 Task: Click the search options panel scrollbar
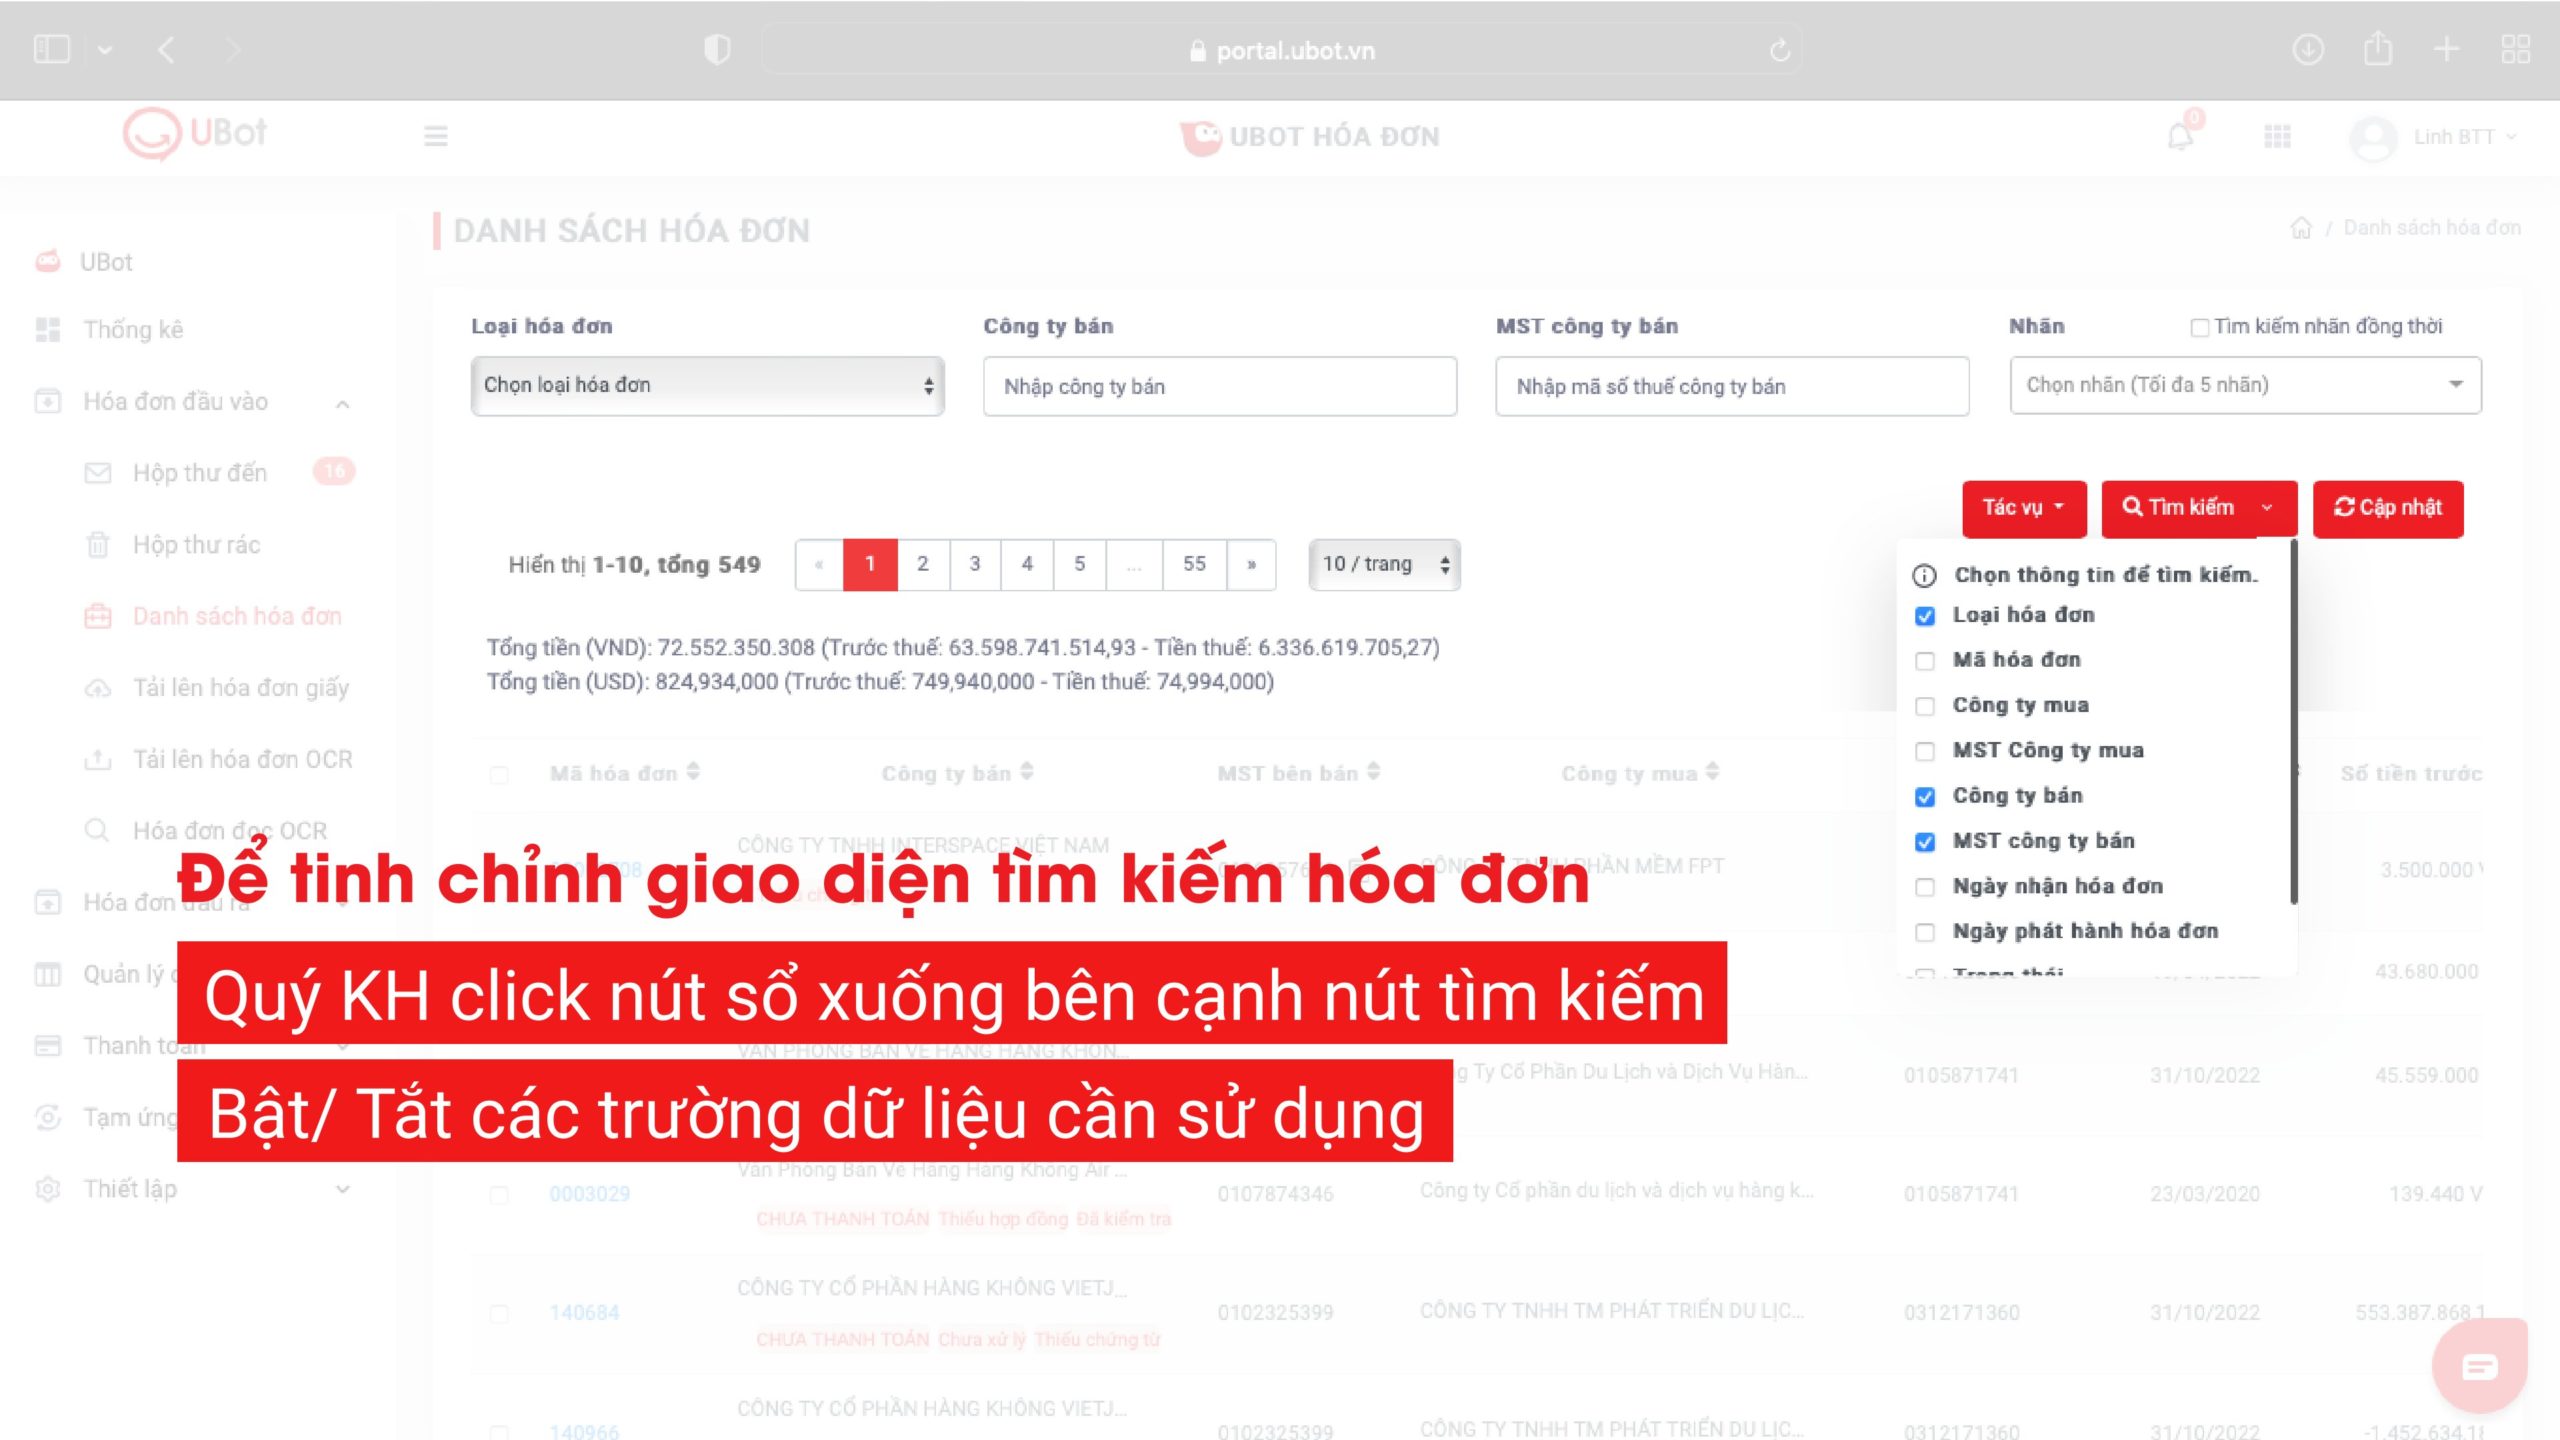click(2293, 720)
